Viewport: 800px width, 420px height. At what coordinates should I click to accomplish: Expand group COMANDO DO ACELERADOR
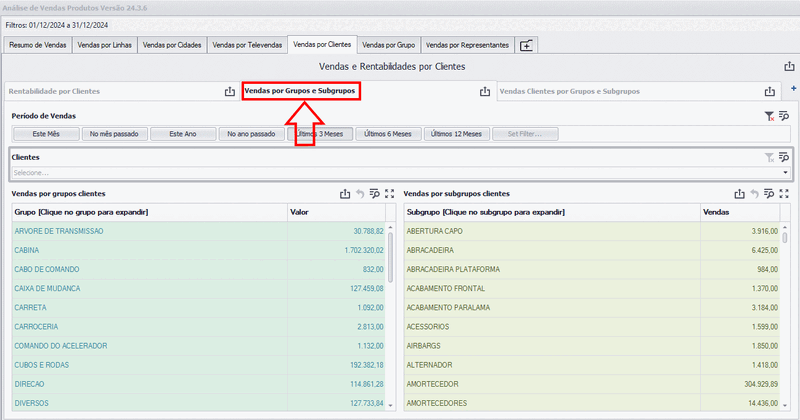pyautogui.click(x=61, y=346)
